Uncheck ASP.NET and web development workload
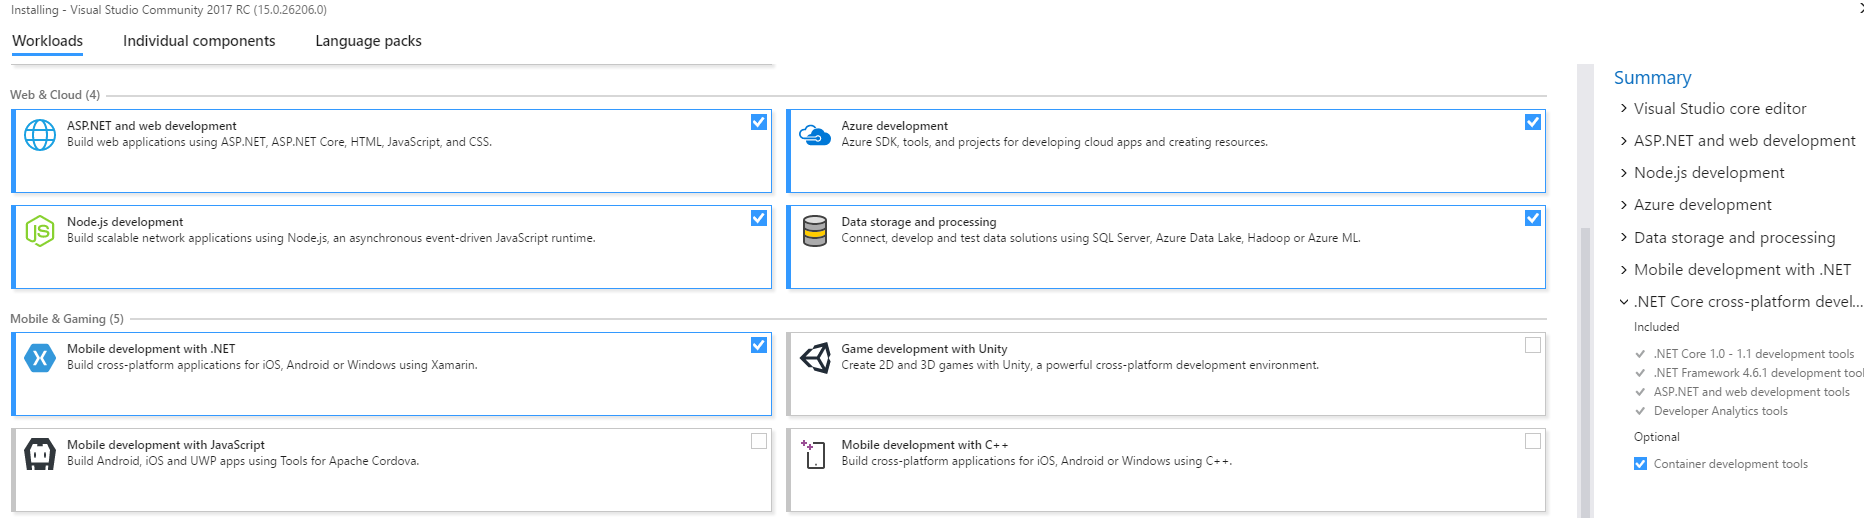1864x518 pixels. point(759,122)
